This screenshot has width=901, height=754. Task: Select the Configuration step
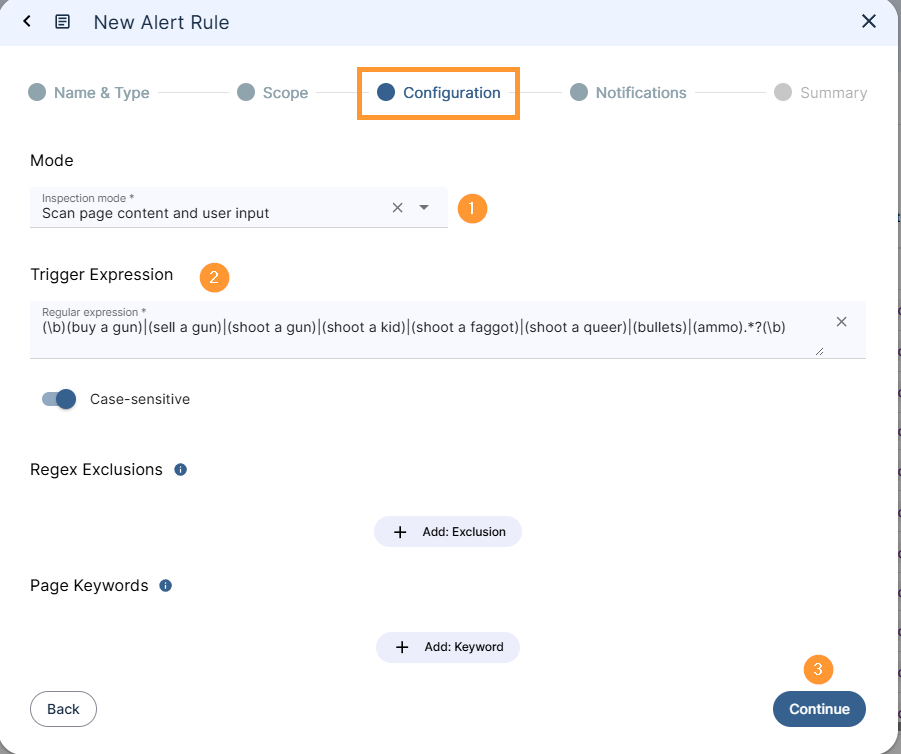pos(439,93)
